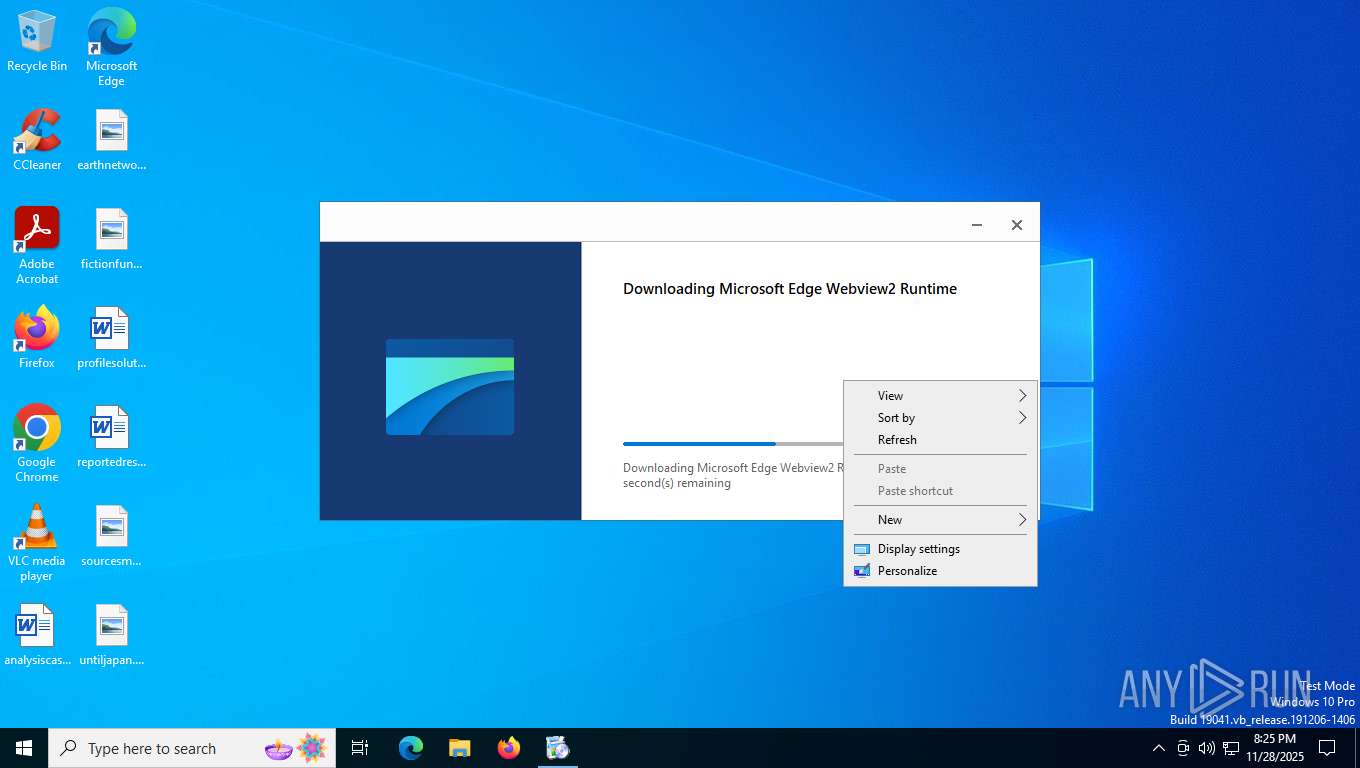Open Display settings from context menu
Viewport: 1360px width, 768px height.
(940, 549)
